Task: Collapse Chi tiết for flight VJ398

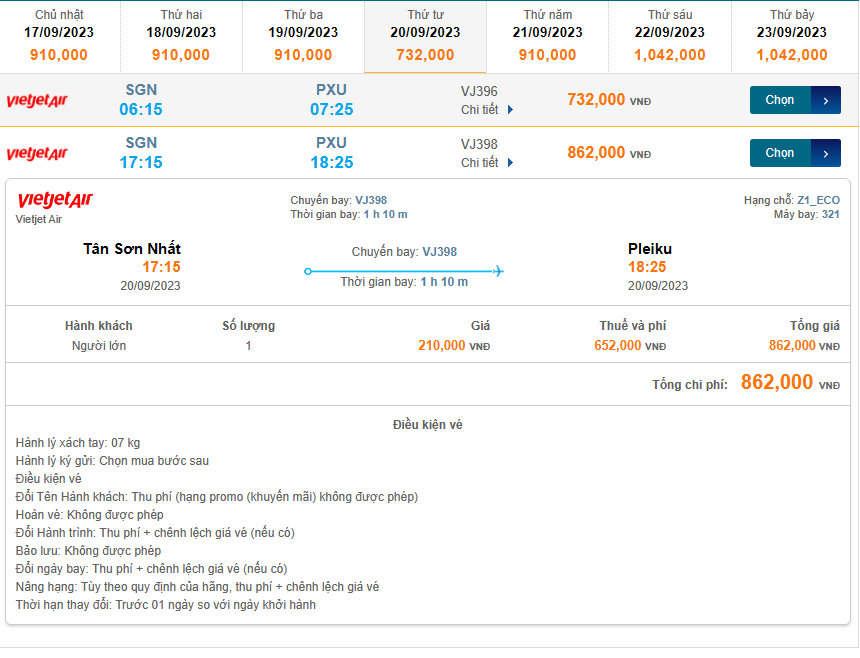Action: [486, 163]
